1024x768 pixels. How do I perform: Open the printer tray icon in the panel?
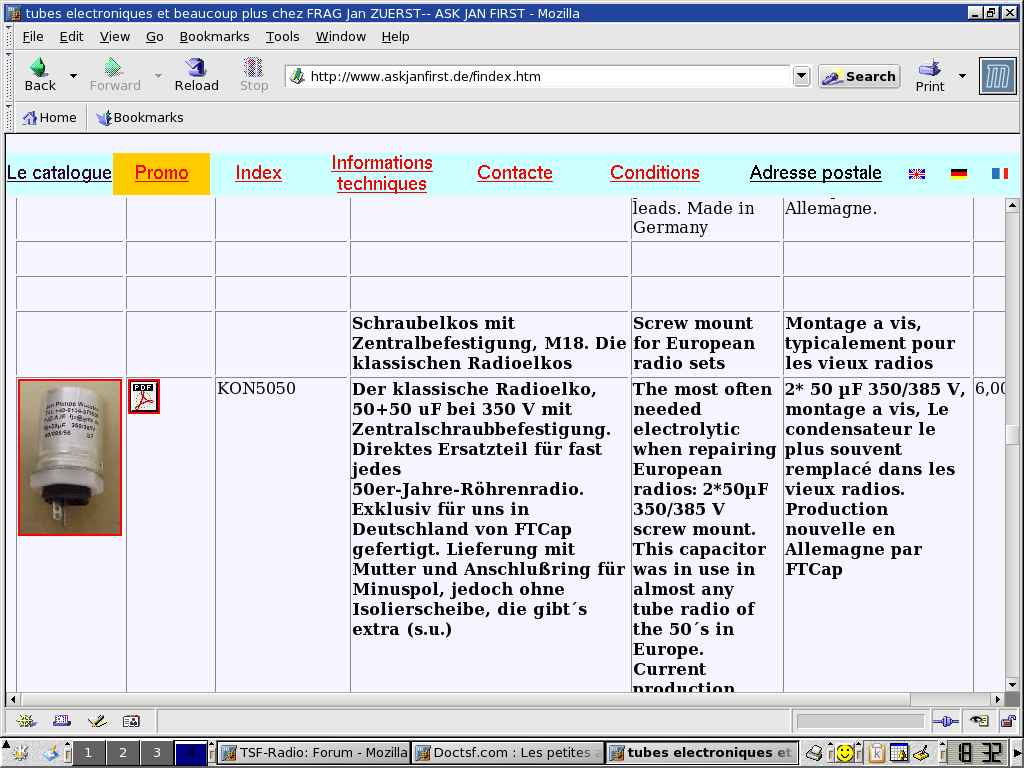pos(814,753)
